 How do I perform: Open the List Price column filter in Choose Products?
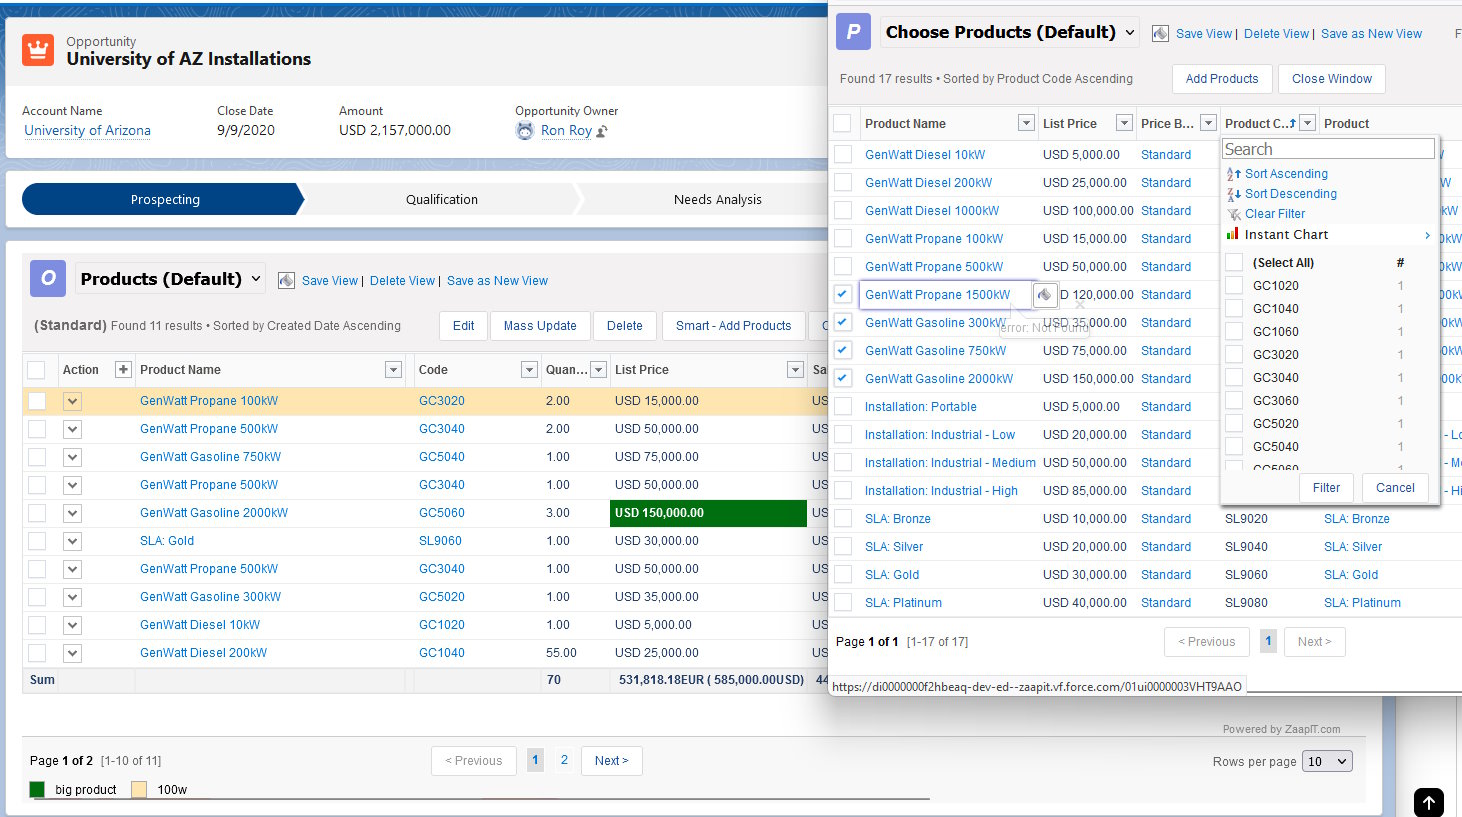tap(1124, 123)
